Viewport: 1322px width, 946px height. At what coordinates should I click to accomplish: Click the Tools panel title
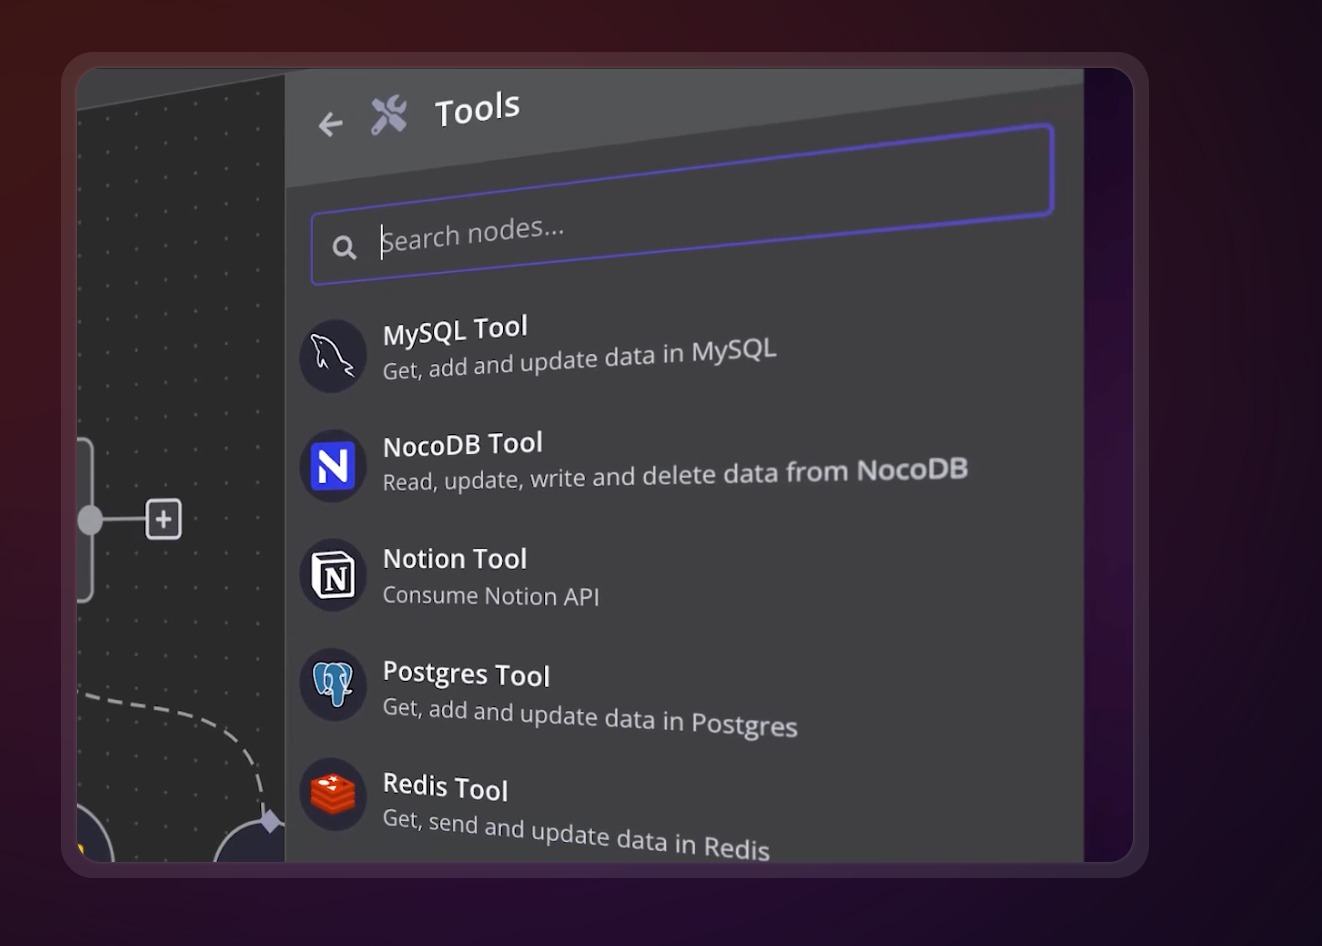pos(477,109)
